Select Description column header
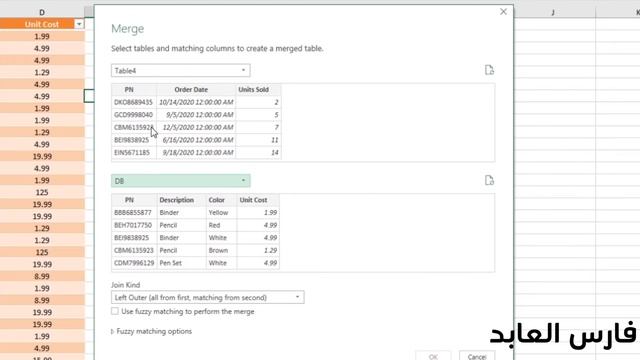Image resolution: width=640 pixels, height=360 pixels. [x=181, y=200]
